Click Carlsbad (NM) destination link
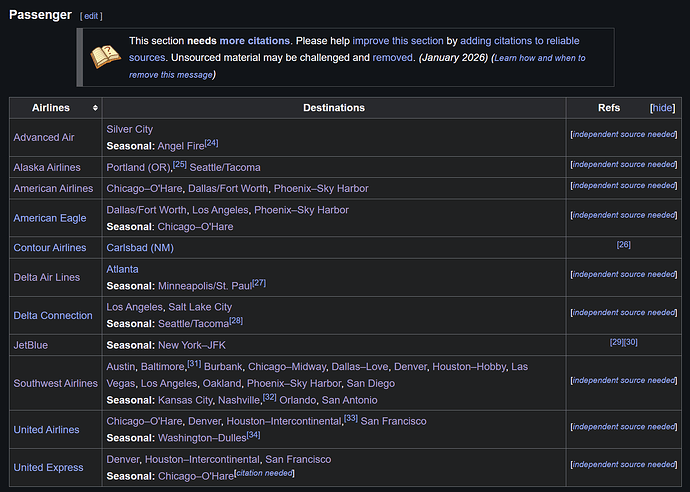The width and height of the screenshot is (690, 492). (x=140, y=248)
